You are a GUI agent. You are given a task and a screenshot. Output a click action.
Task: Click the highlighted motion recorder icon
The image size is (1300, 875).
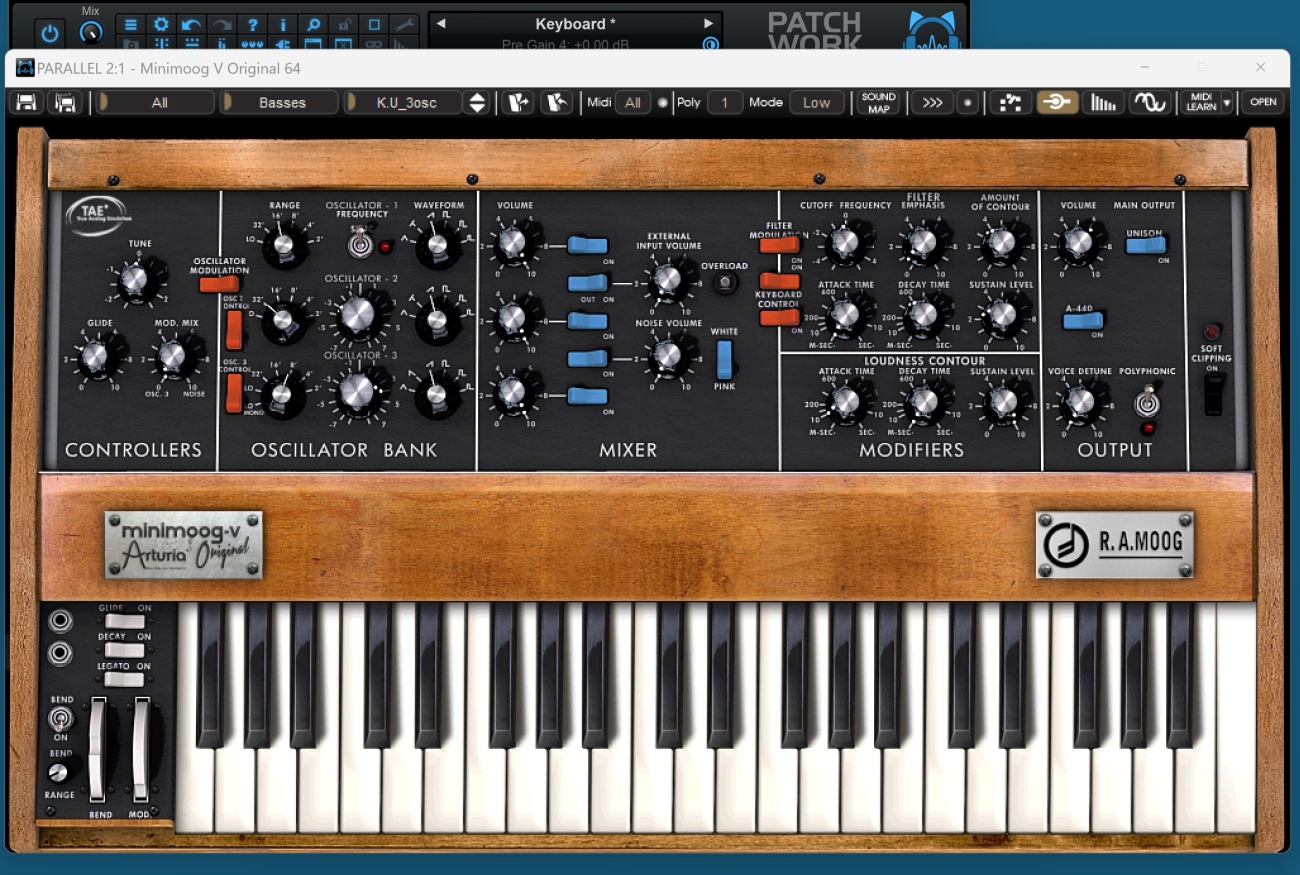[1057, 102]
